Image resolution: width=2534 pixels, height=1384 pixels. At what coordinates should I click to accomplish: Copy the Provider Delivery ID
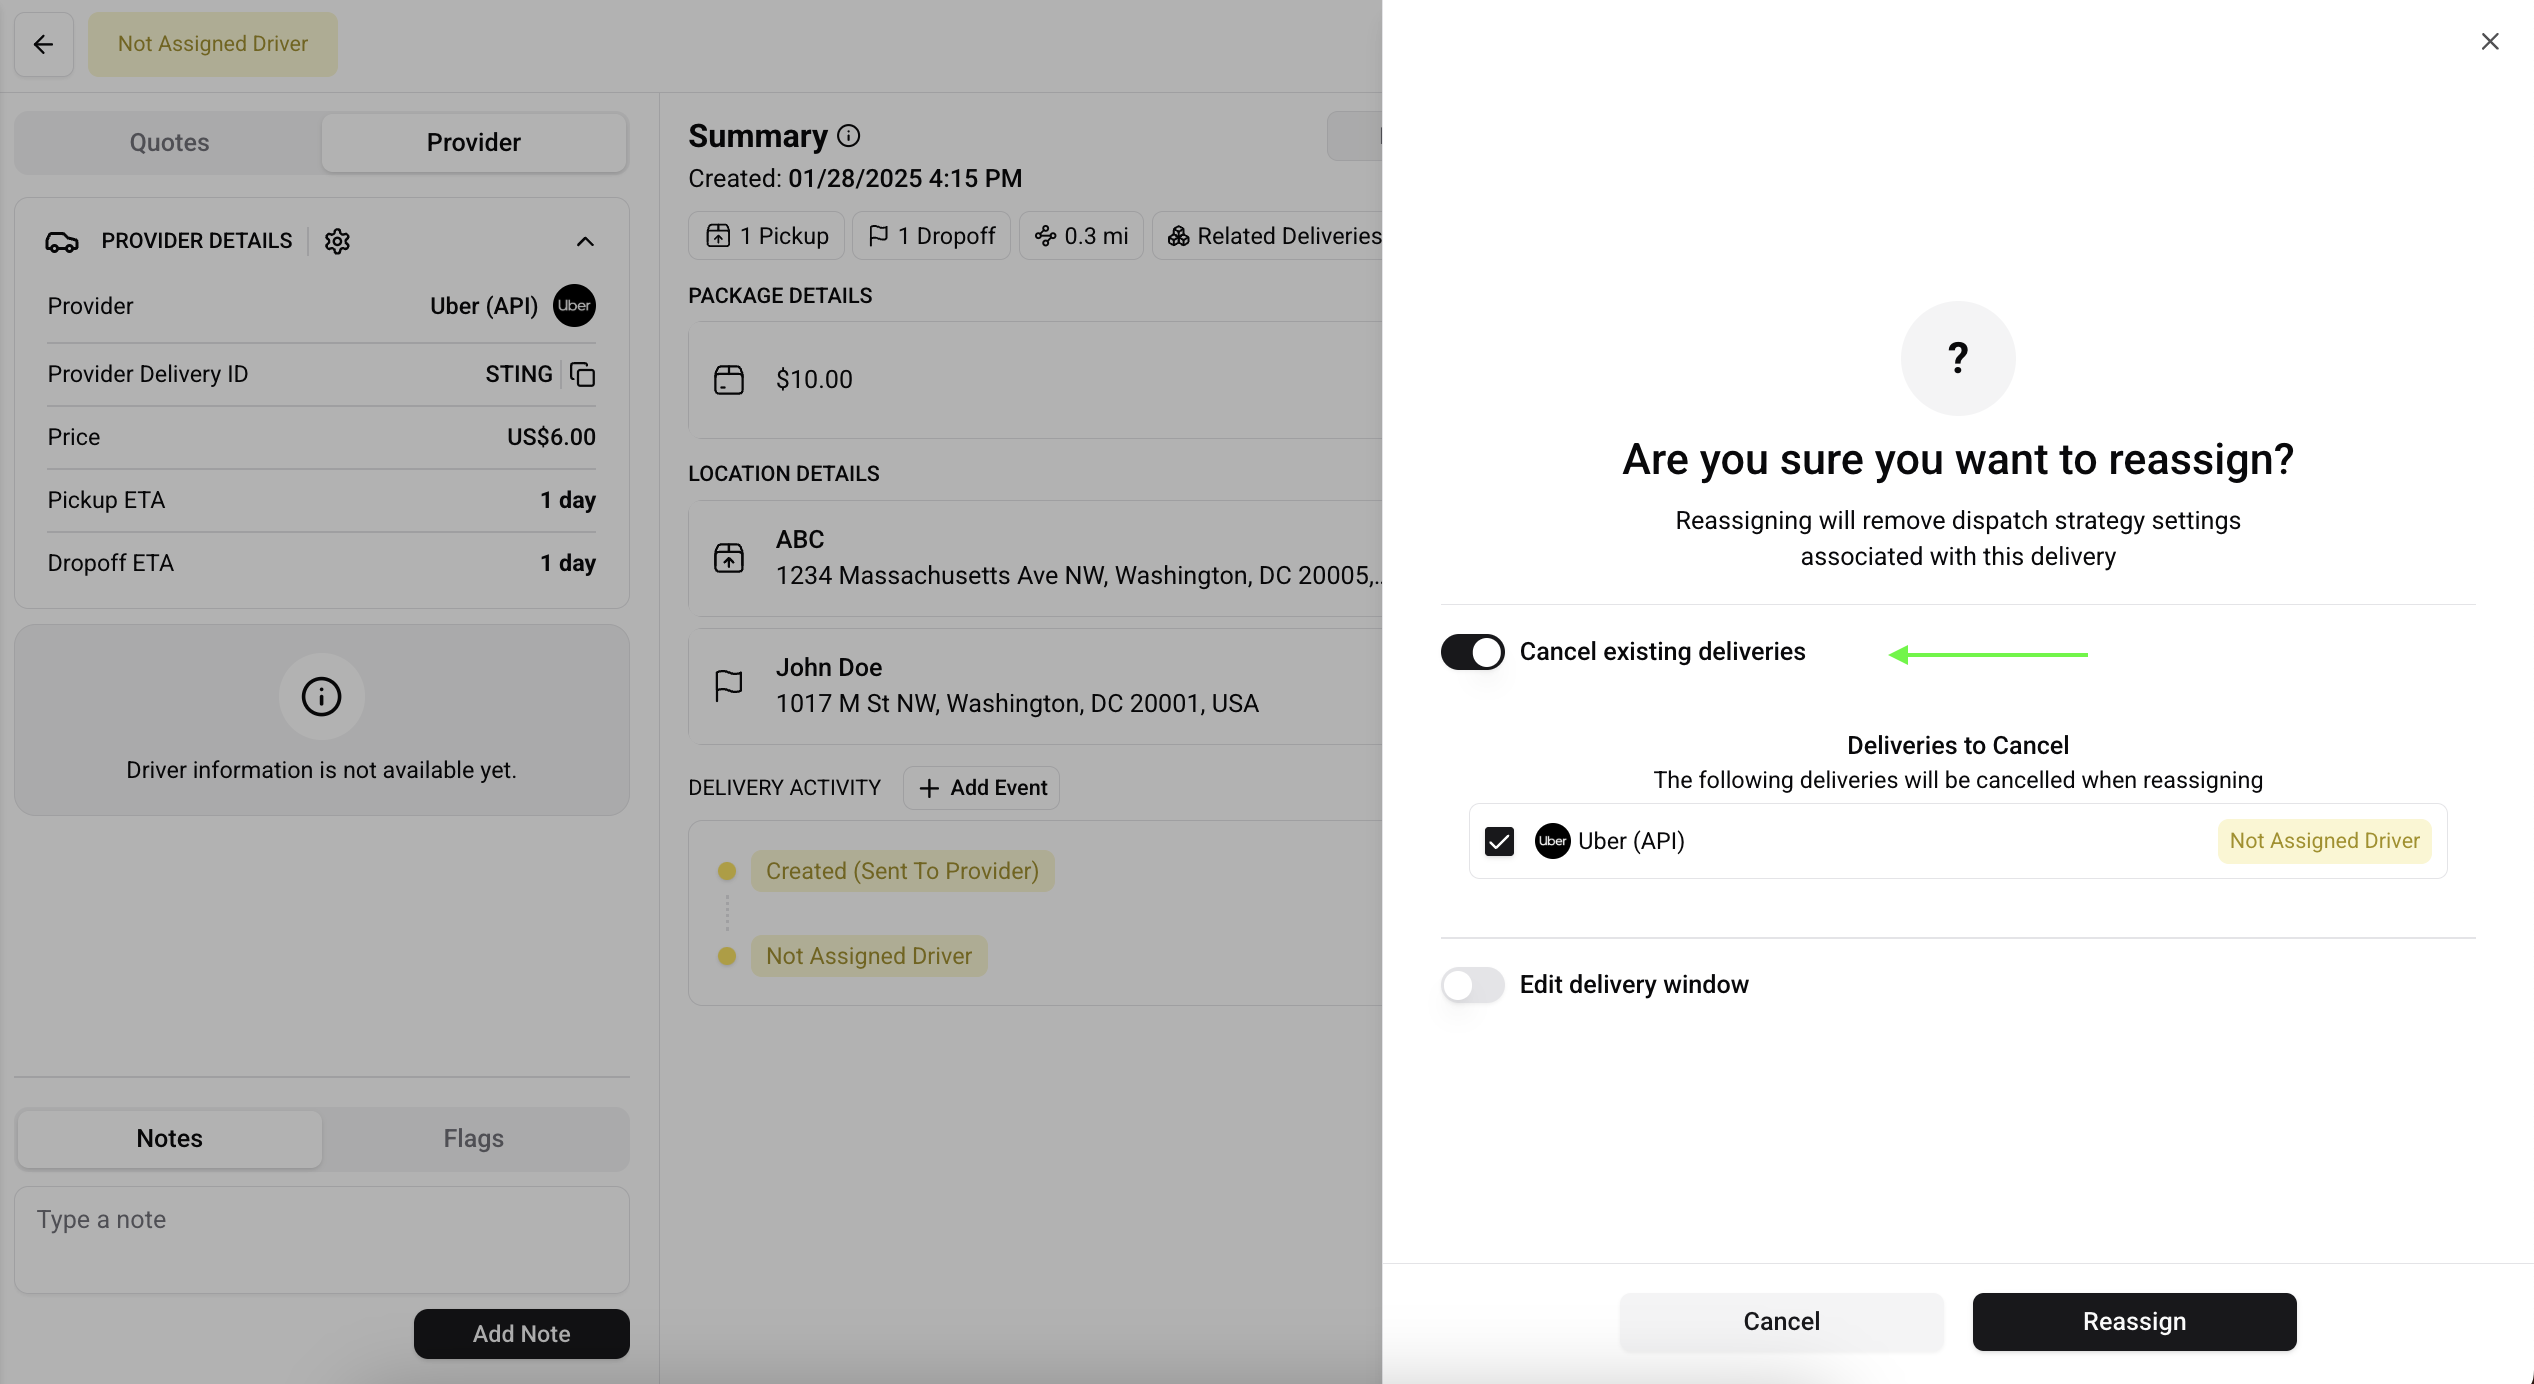click(583, 374)
